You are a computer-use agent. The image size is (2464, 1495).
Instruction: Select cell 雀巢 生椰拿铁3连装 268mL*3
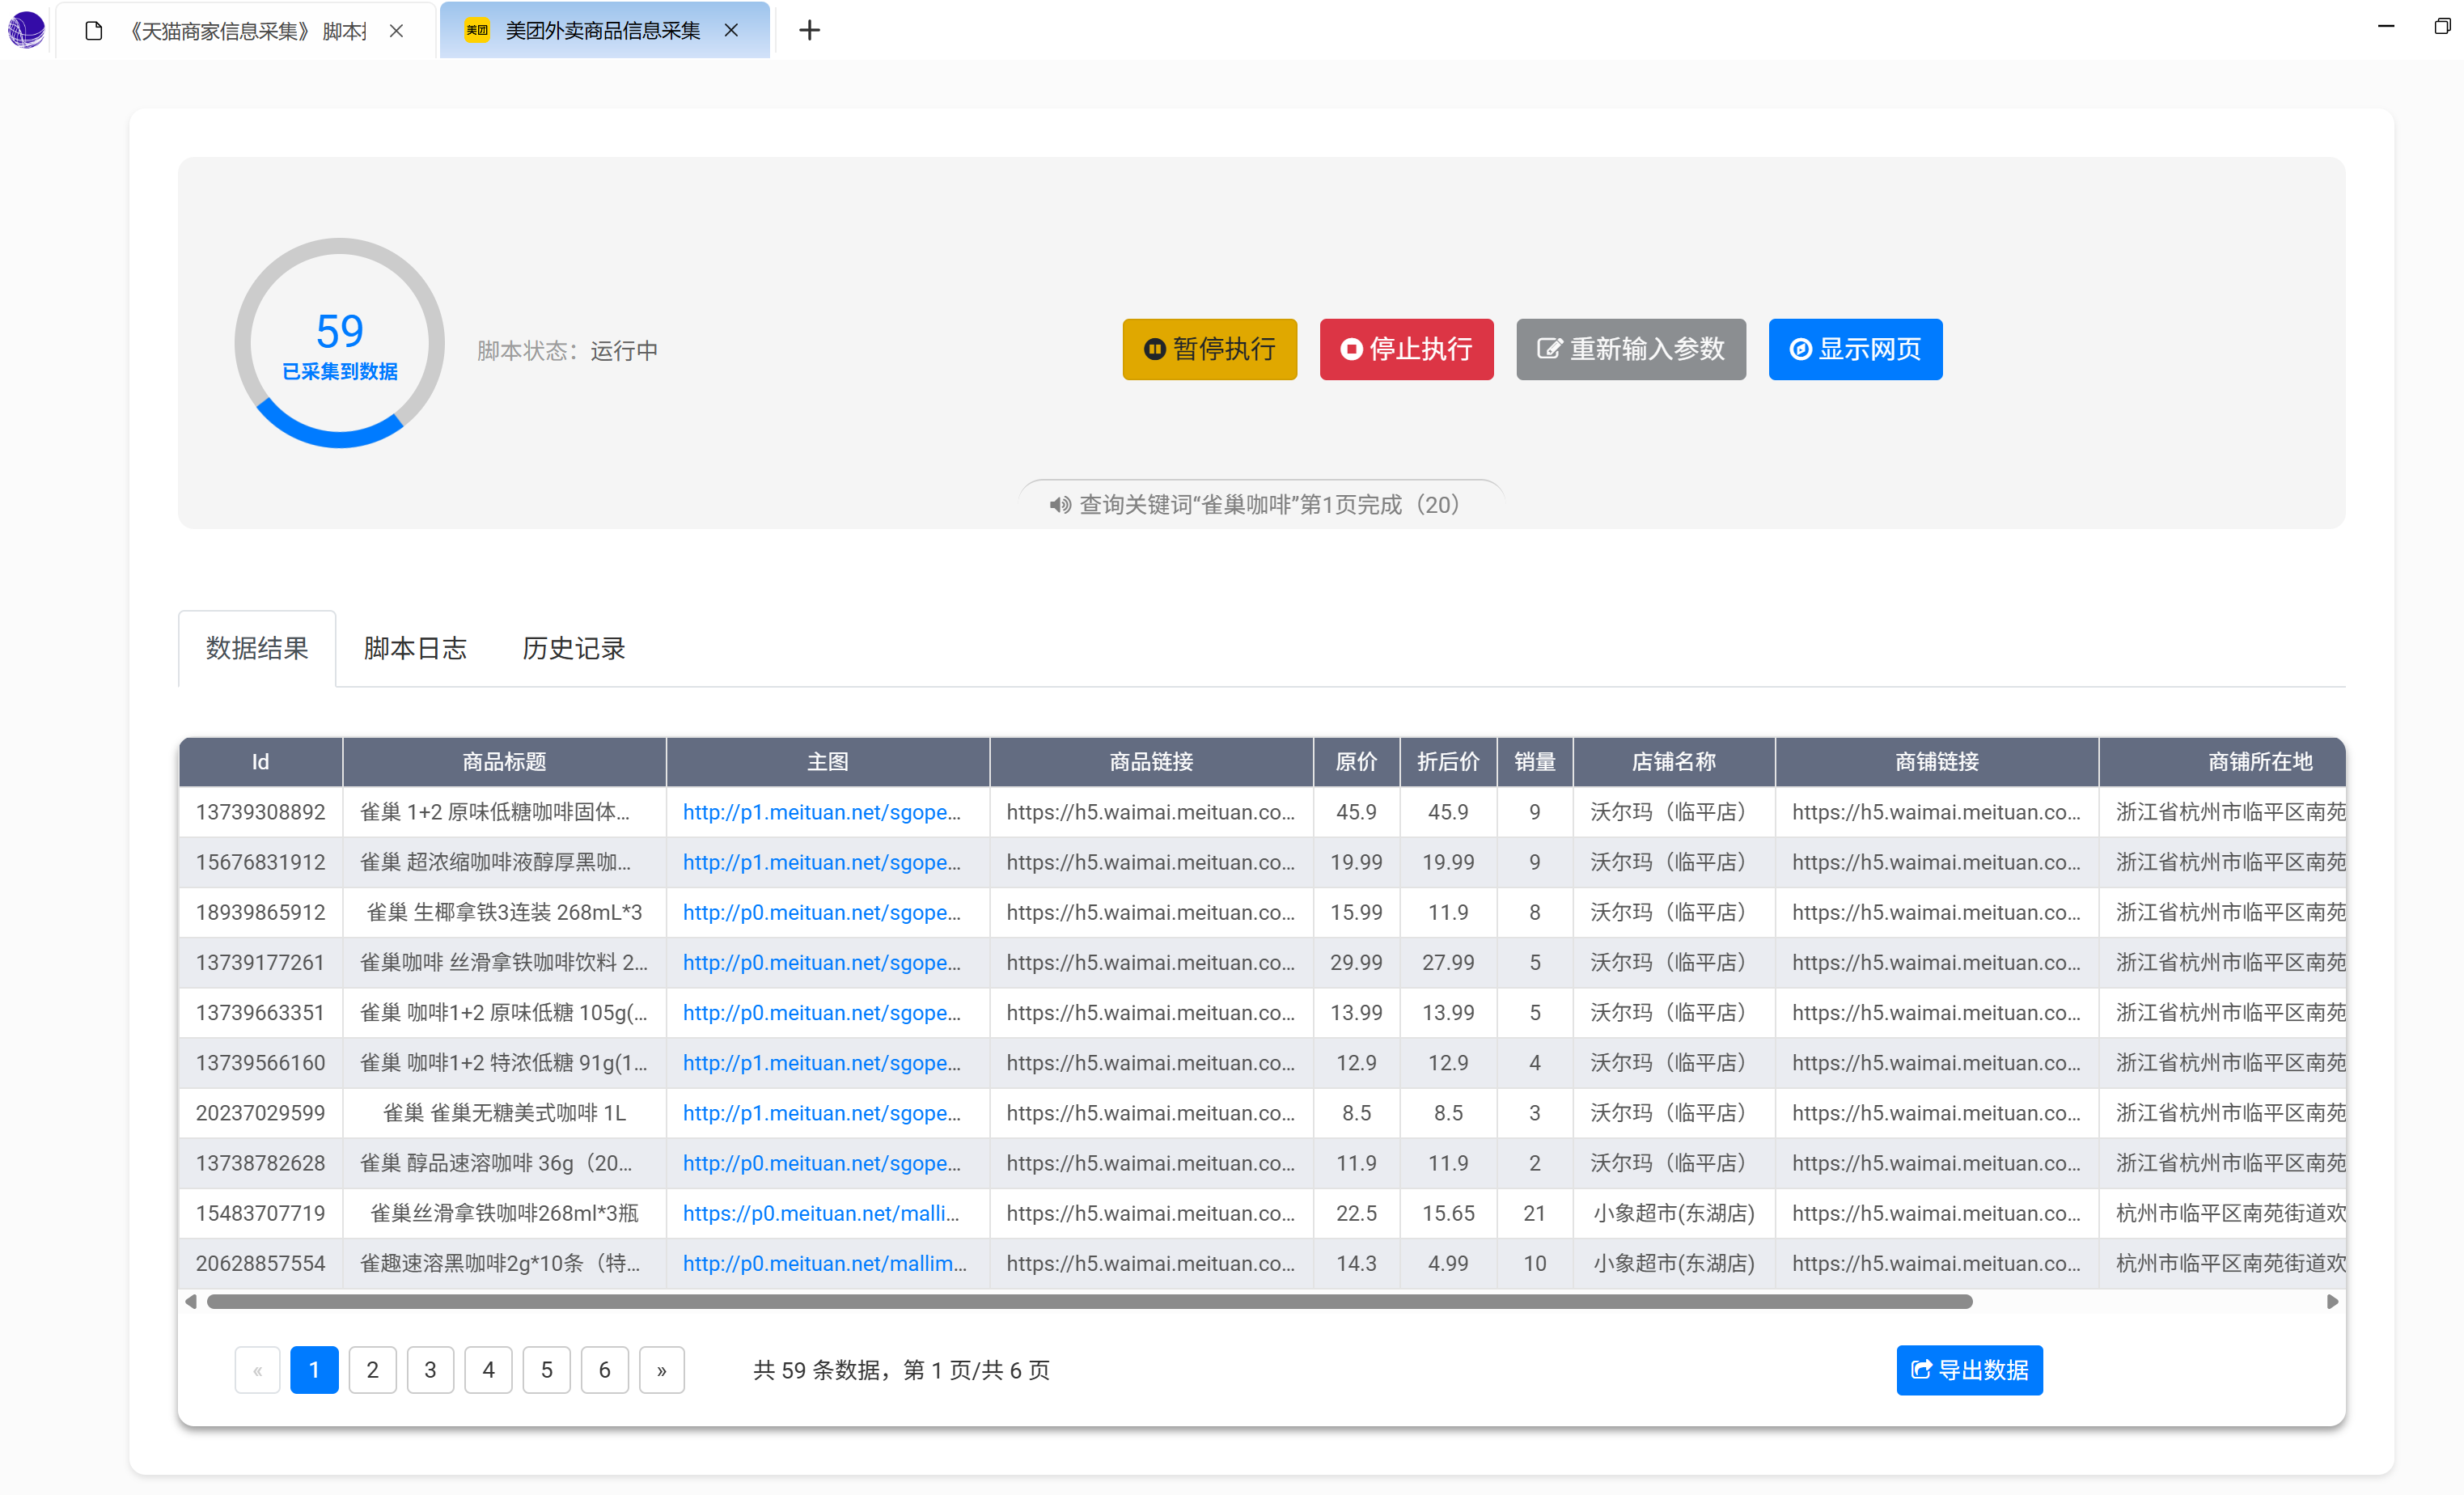[504, 912]
